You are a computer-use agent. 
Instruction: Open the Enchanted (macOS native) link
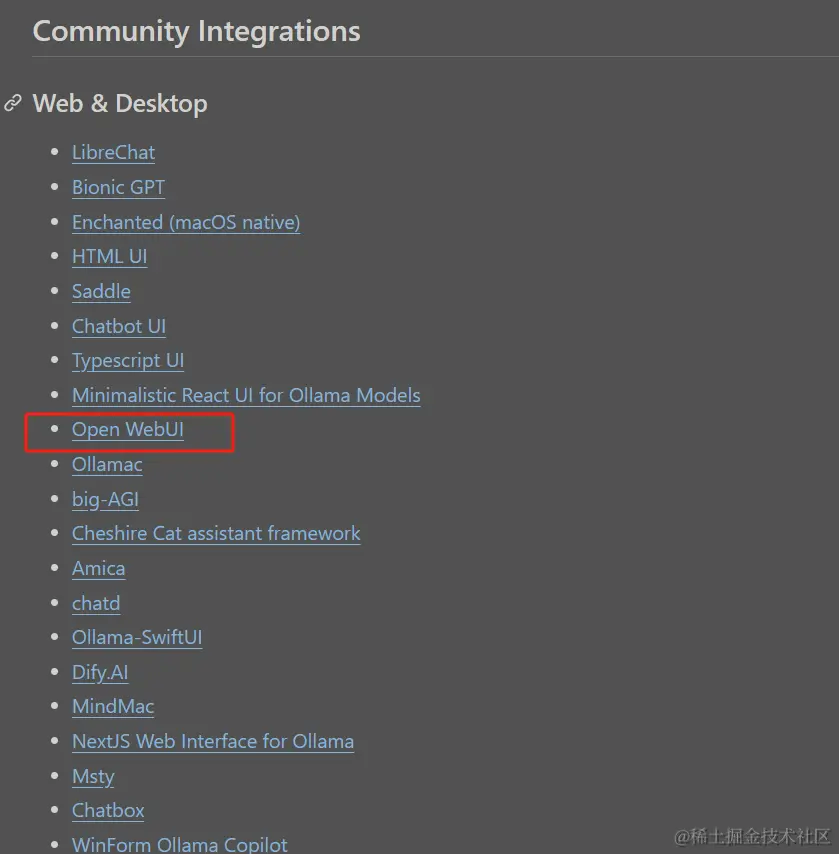186,222
